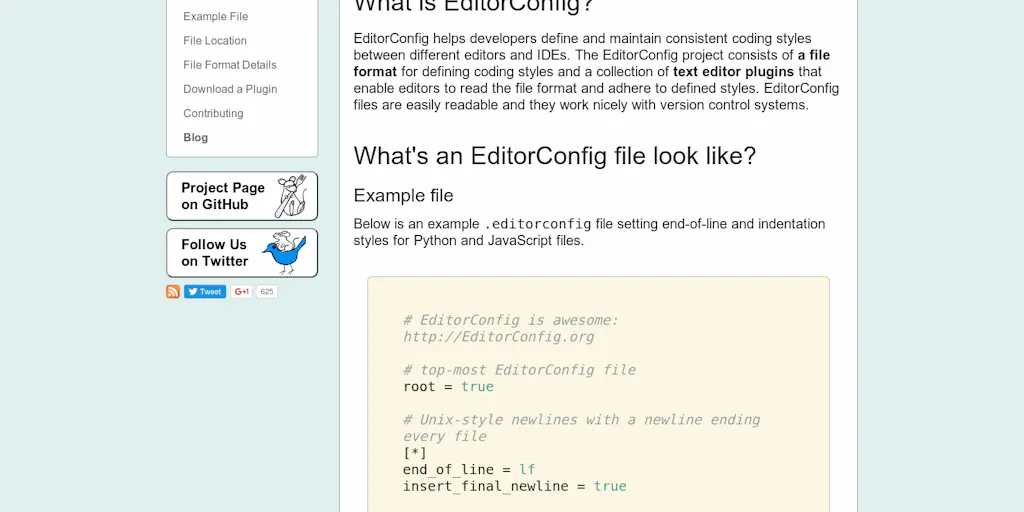Image resolution: width=1024 pixels, height=512 pixels.
Task: Click Follow Us on Twitter button
Action: (x=242, y=253)
